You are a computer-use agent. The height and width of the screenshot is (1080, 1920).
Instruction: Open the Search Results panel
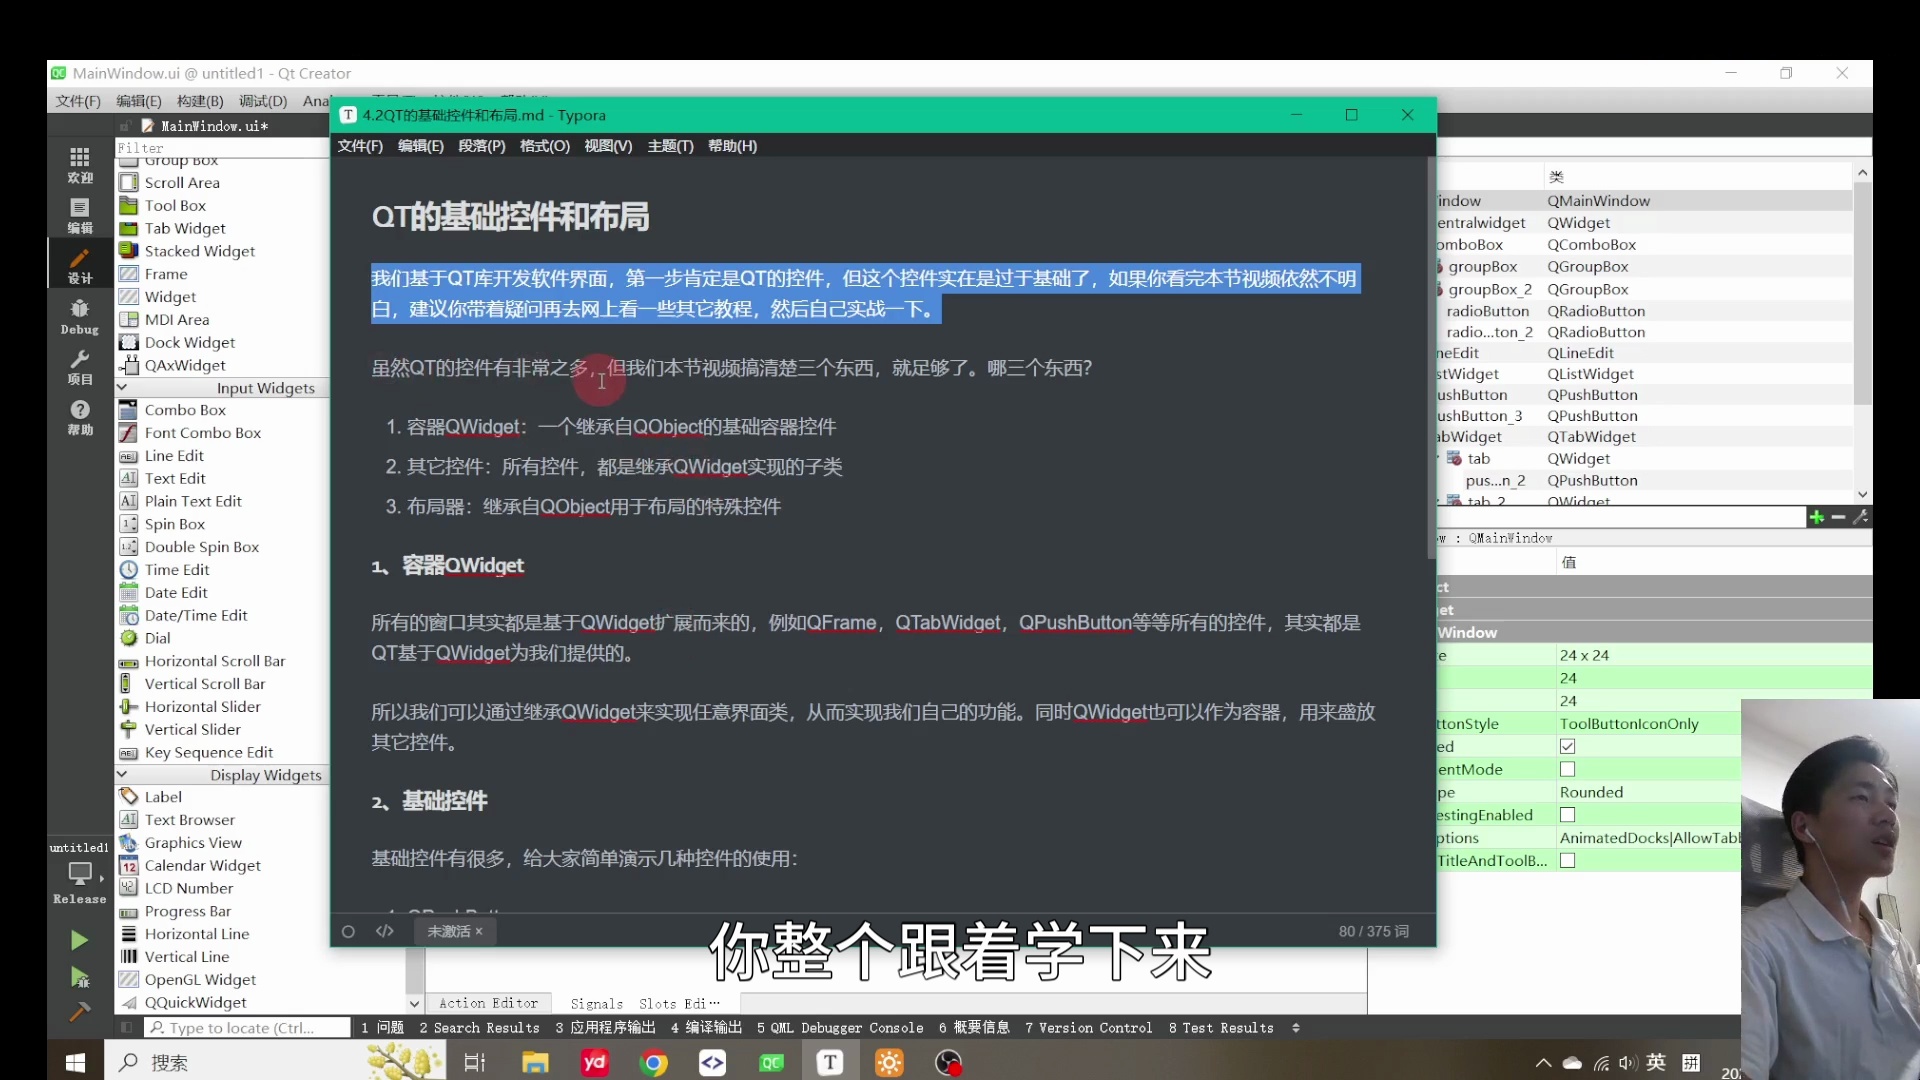tap(479, 1027)
